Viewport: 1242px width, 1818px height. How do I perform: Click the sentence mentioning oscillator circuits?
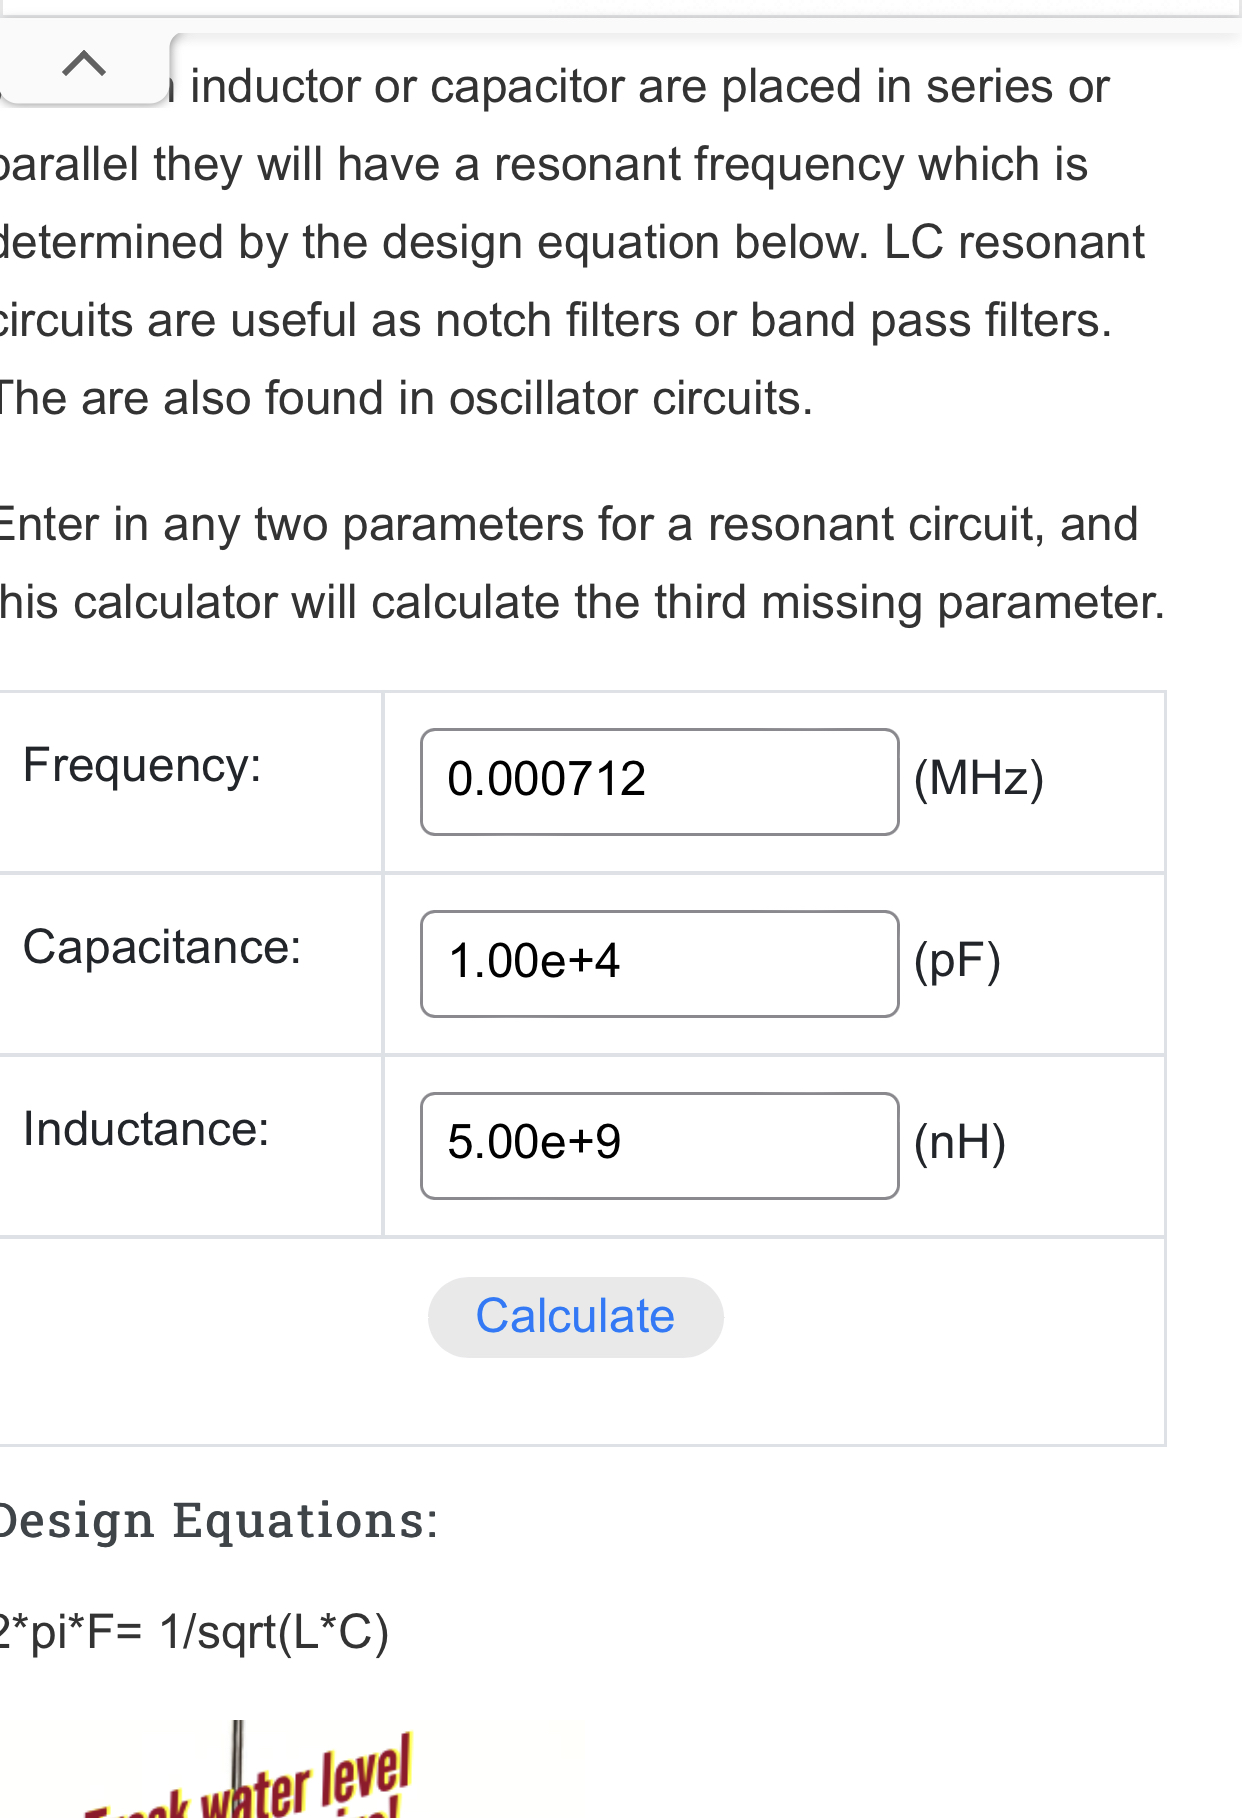[406, 399]
